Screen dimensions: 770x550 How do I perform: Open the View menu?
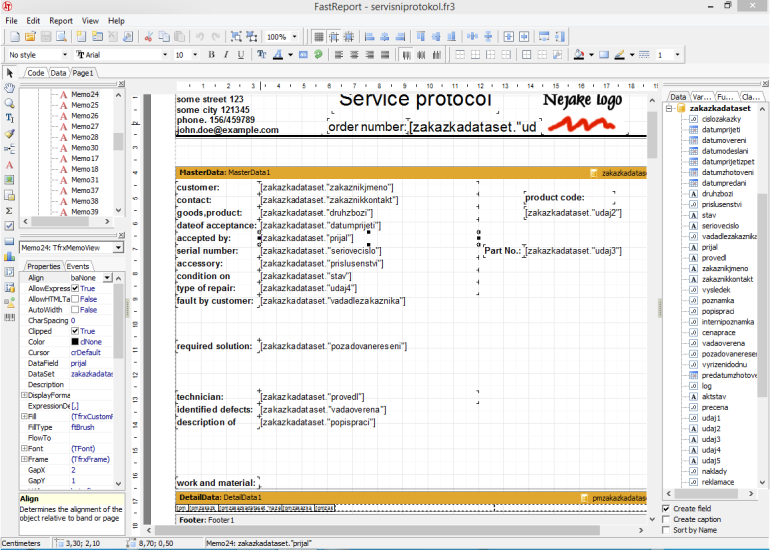pyautogui.click(x=90, y=21)
